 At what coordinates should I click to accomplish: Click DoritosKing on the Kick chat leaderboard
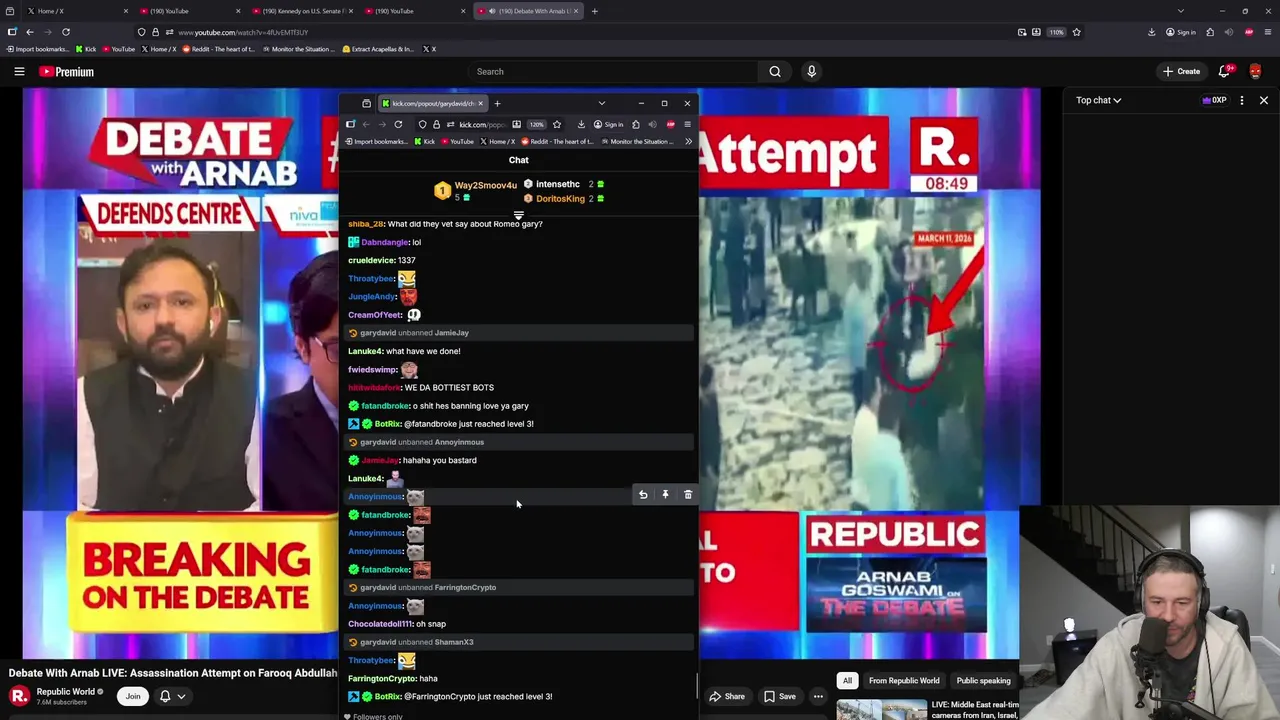(560, 198)
